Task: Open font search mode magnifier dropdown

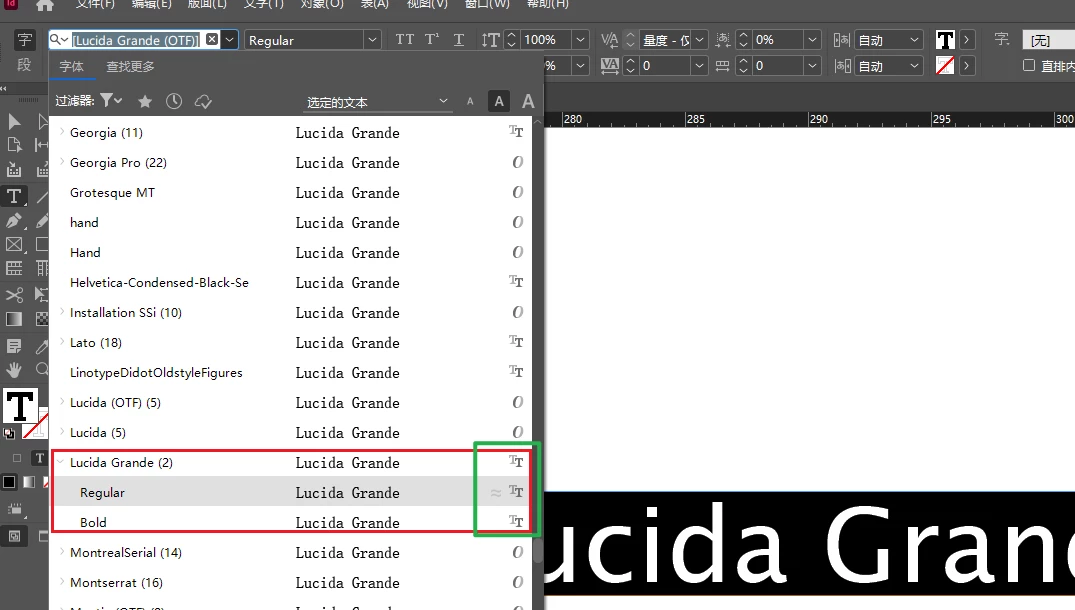Action: coord(58,40)
